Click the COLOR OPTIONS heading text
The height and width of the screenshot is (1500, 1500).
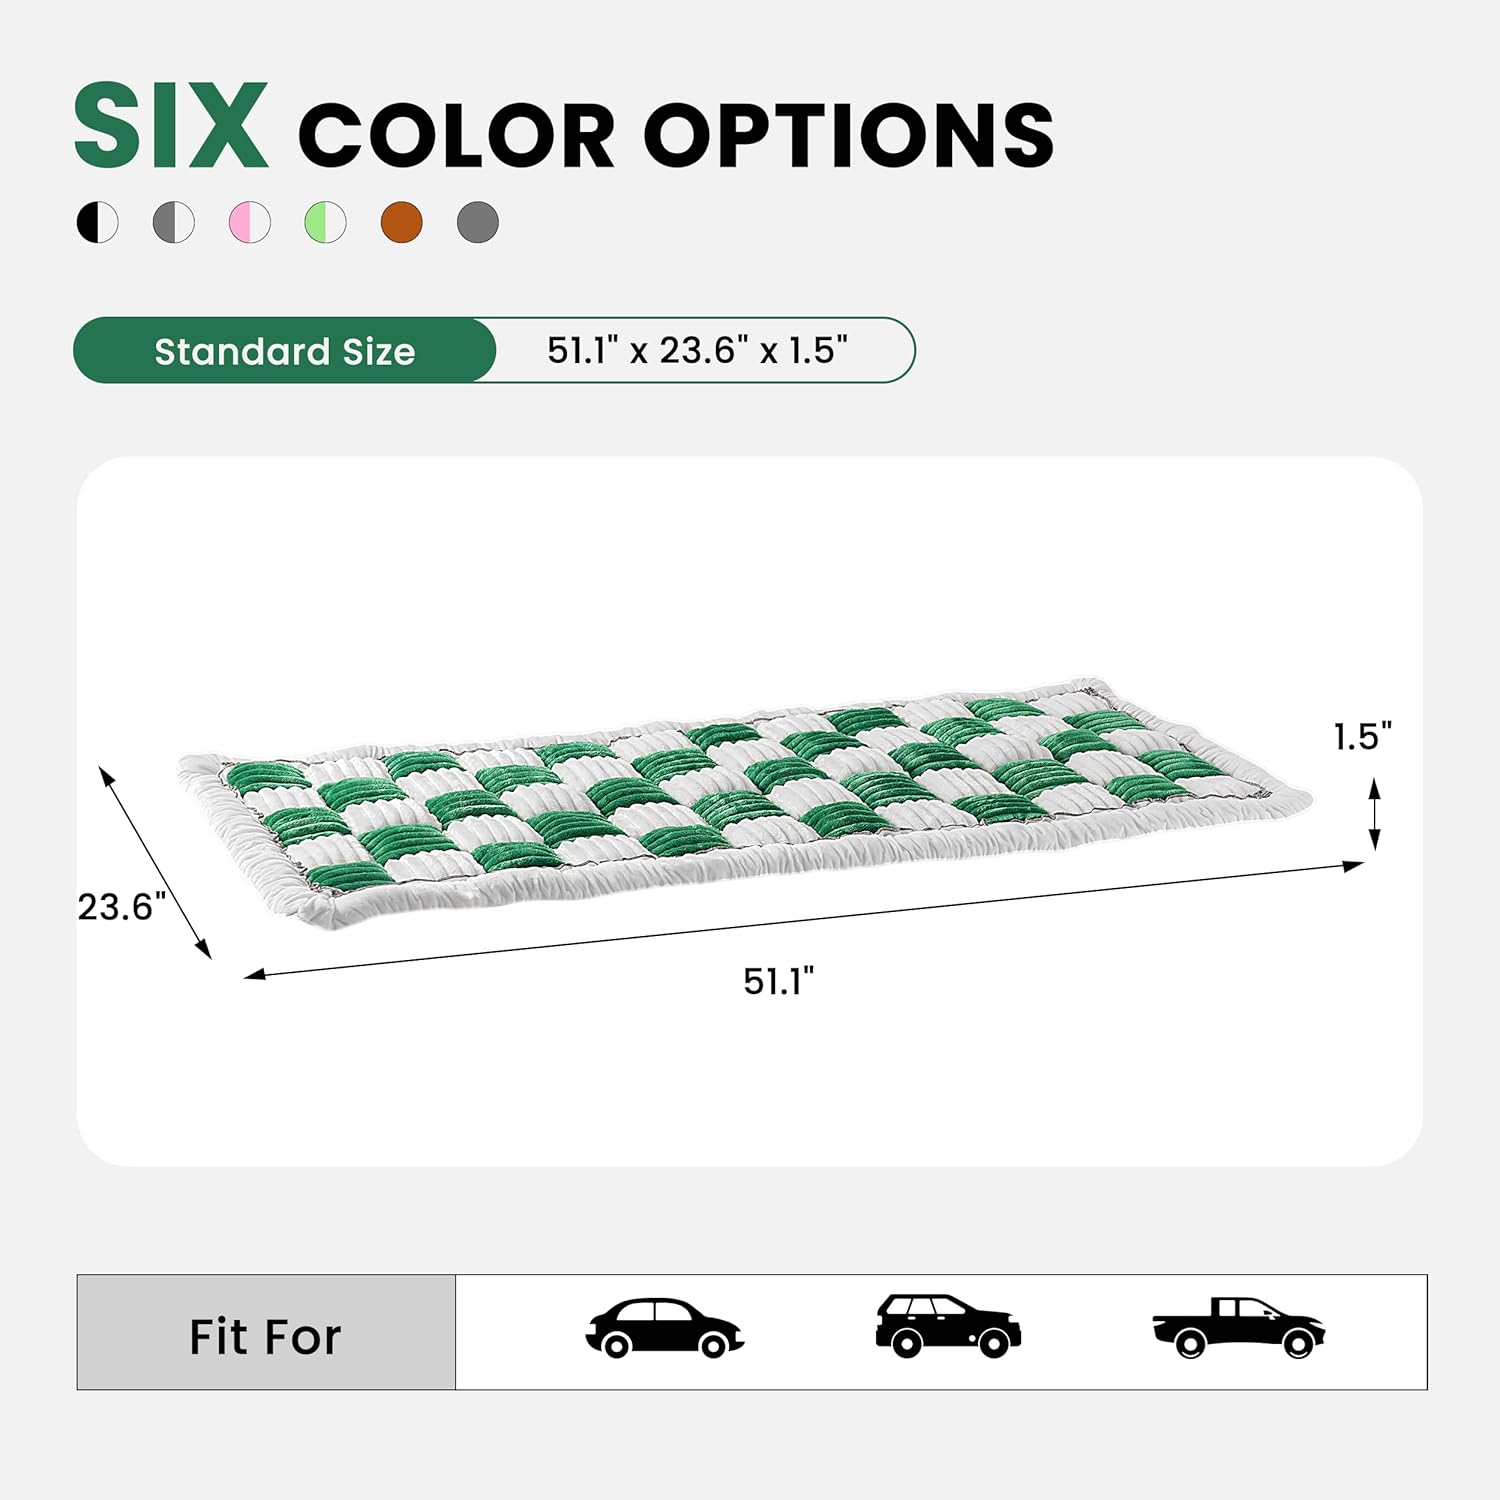(675, 135)
